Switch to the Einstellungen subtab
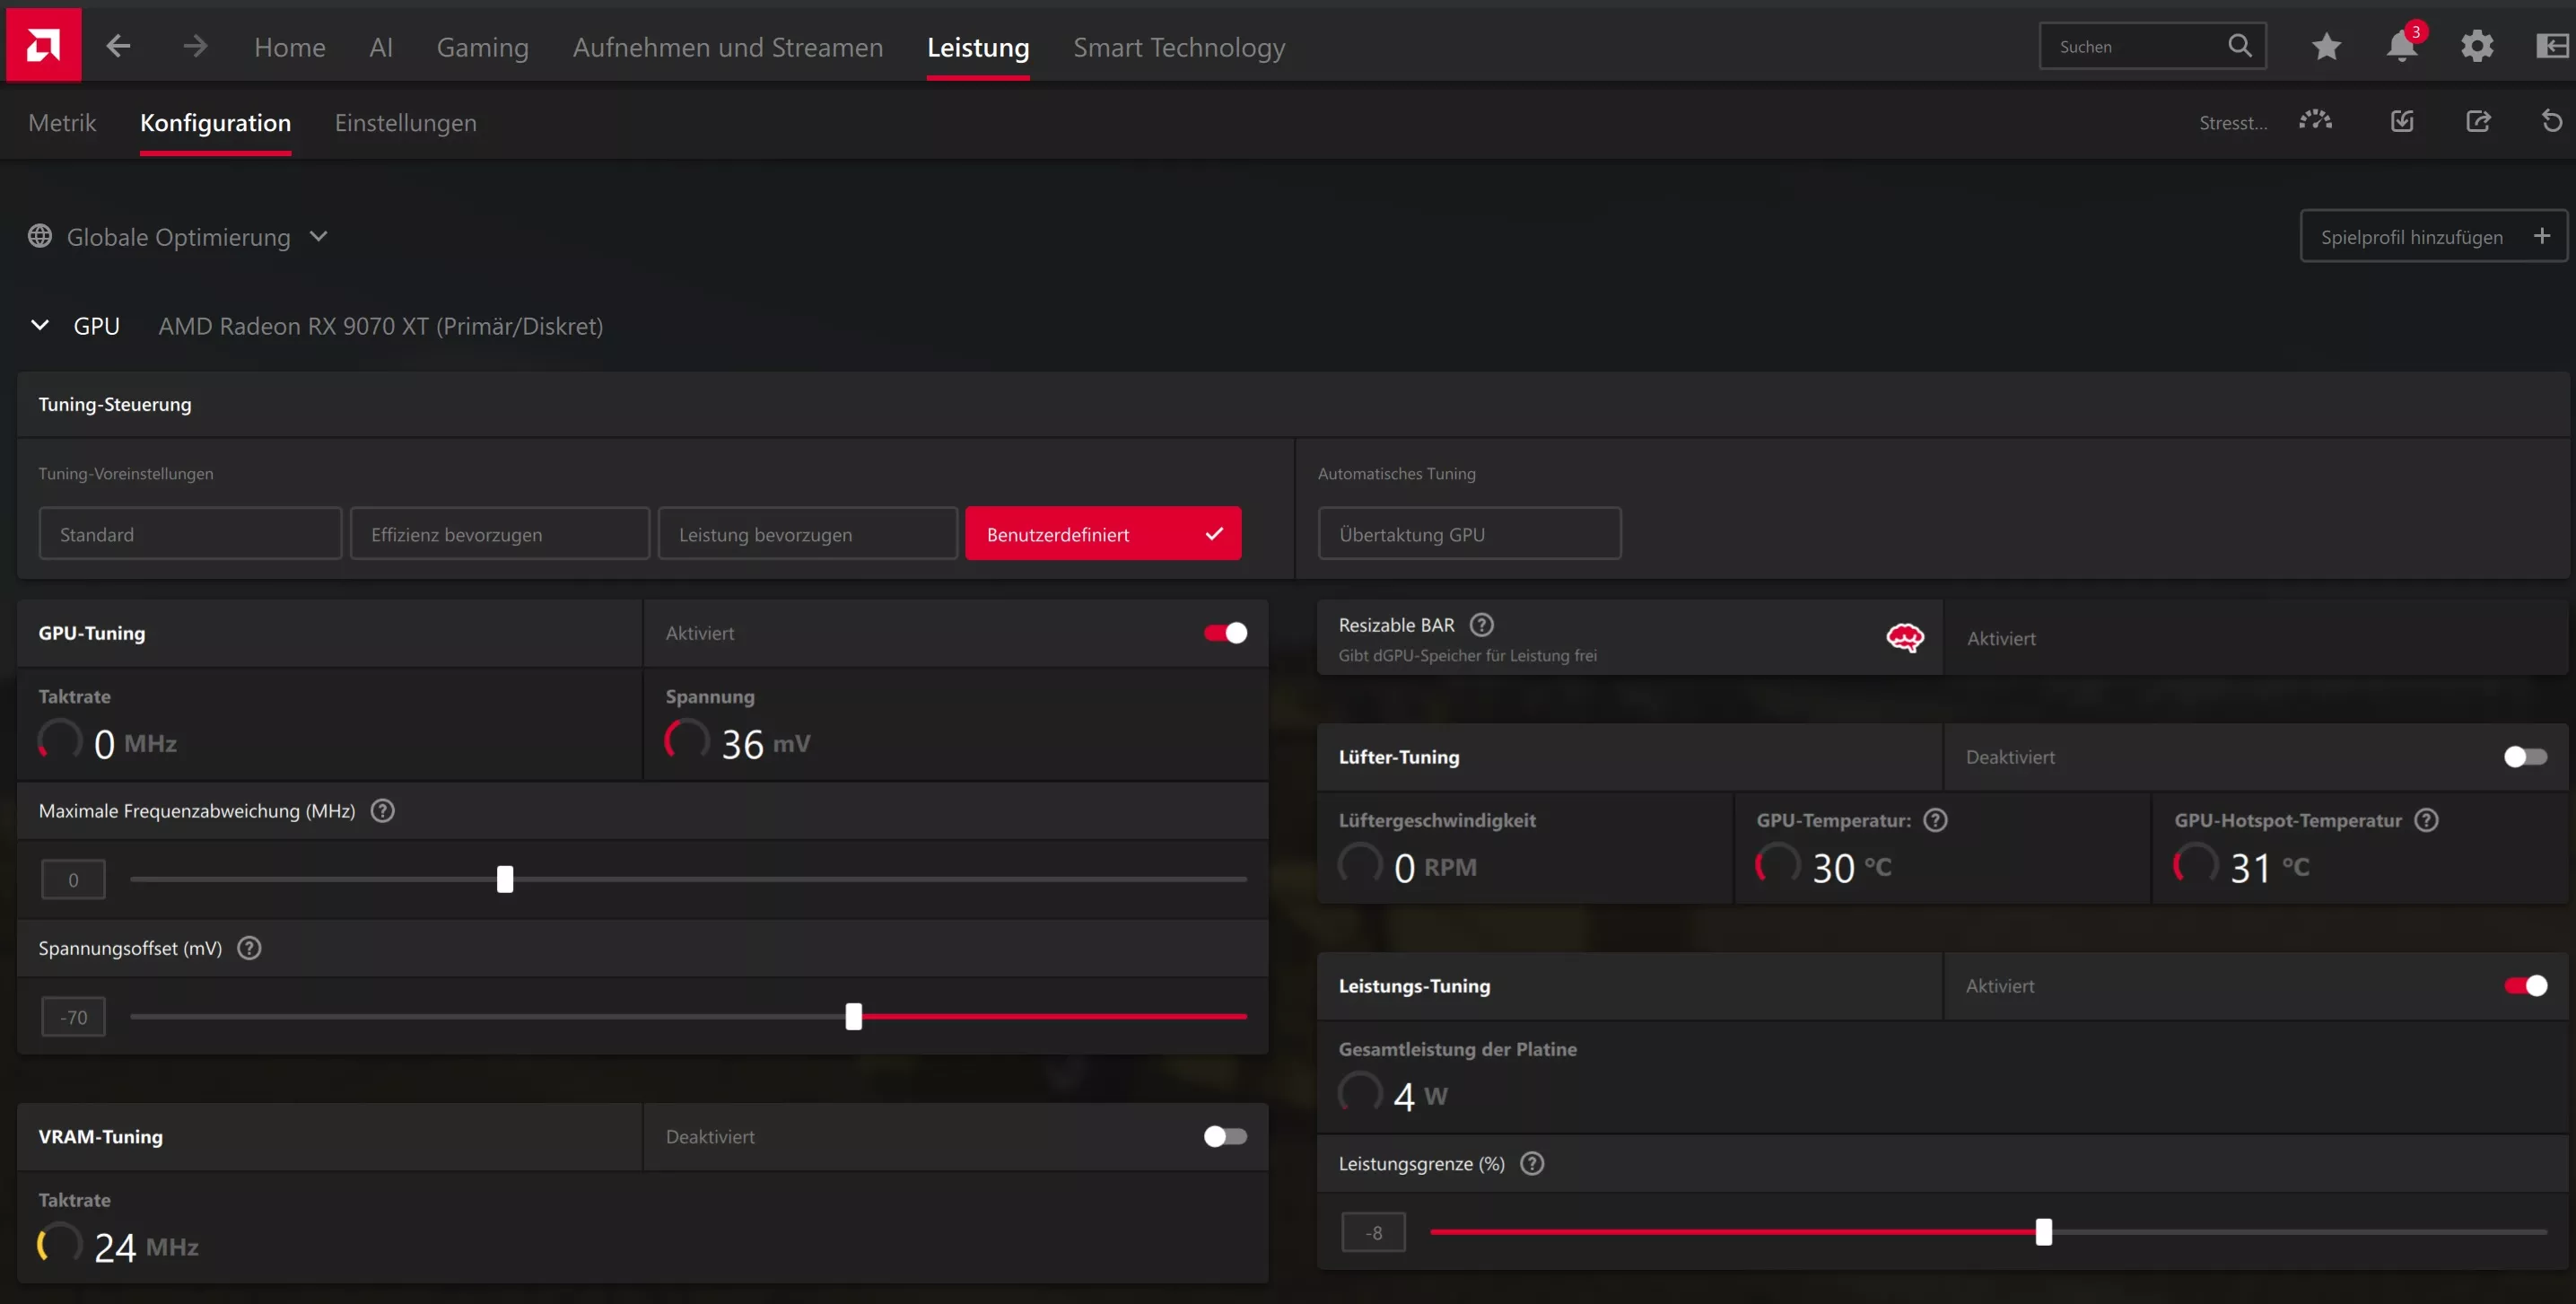2576x1304 pixels. [x=405, y=122]
